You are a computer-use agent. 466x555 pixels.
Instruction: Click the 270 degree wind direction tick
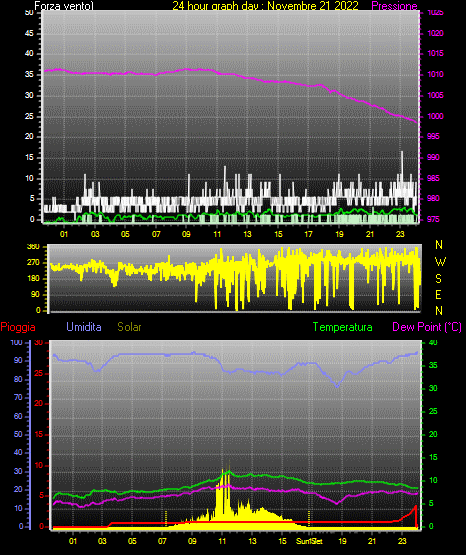click(x=33, y=263)
